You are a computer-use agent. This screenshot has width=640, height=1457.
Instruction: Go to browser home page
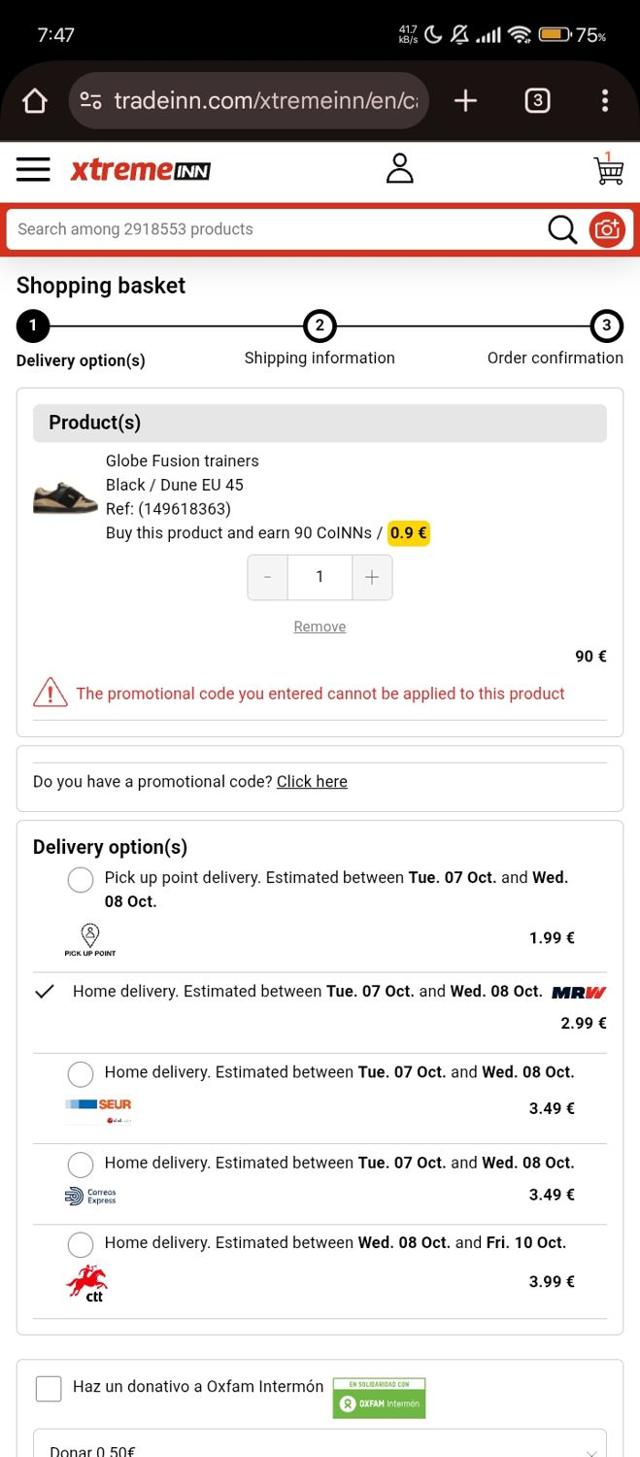[34, 101]
